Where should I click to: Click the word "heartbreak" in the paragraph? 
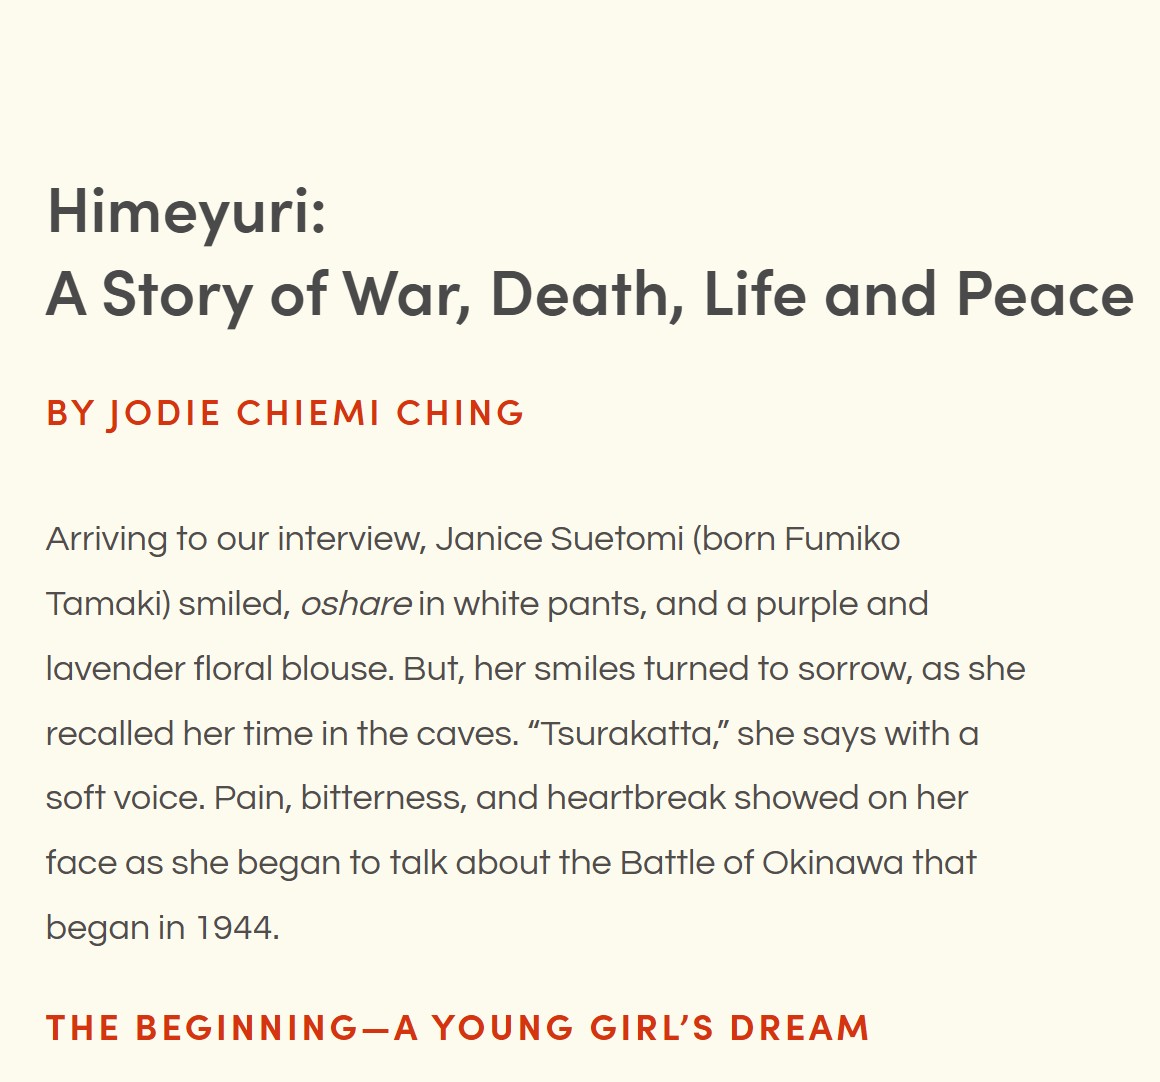pyautogui.click(x=636, y=798)
